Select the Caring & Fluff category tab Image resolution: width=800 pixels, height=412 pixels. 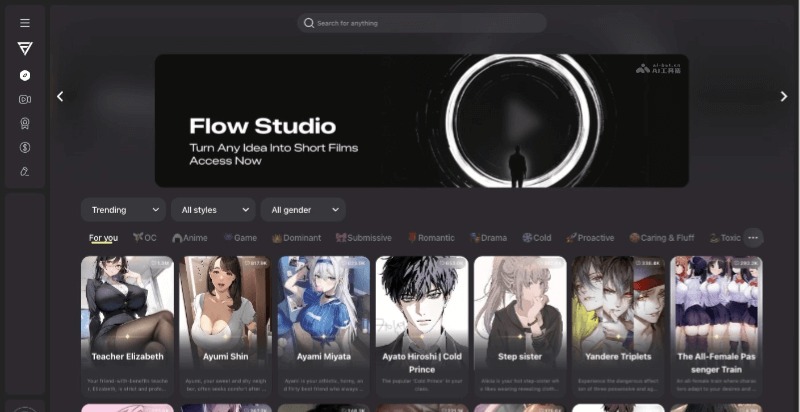click(x=662, y=238)
